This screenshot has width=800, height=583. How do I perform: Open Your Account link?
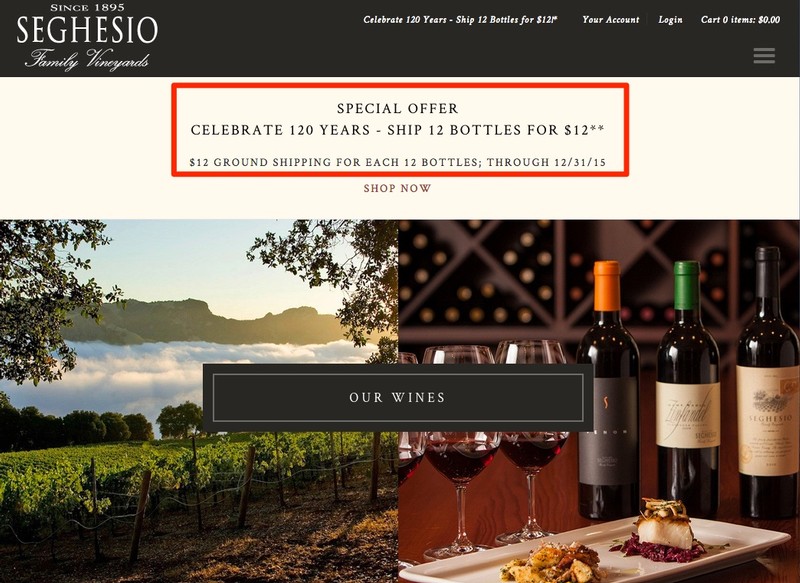click(x=611, y=19)
